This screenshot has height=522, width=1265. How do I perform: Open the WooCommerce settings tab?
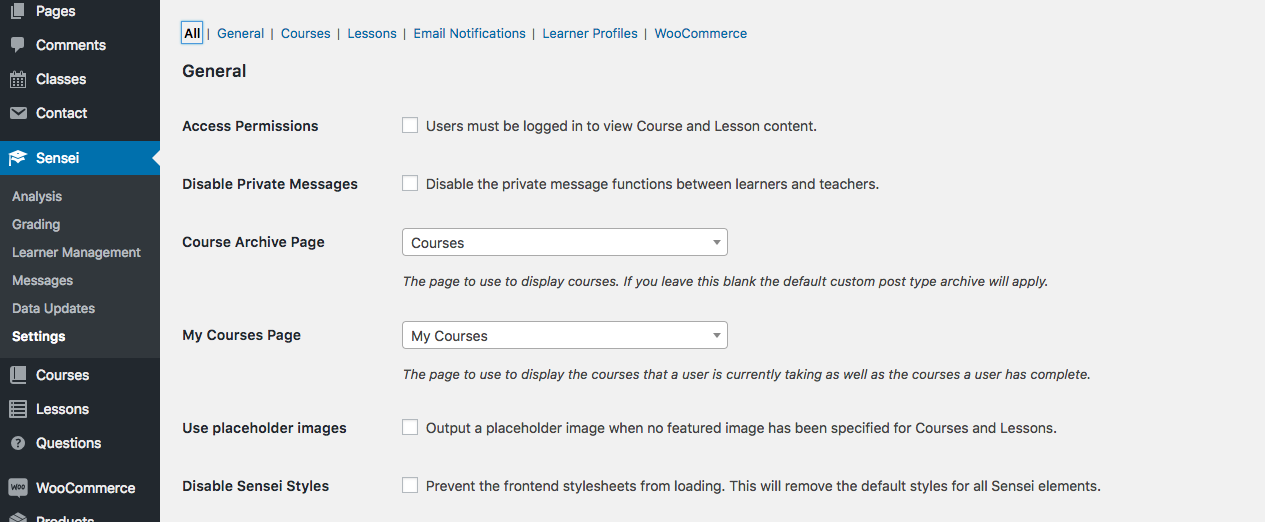click(701, 33)
